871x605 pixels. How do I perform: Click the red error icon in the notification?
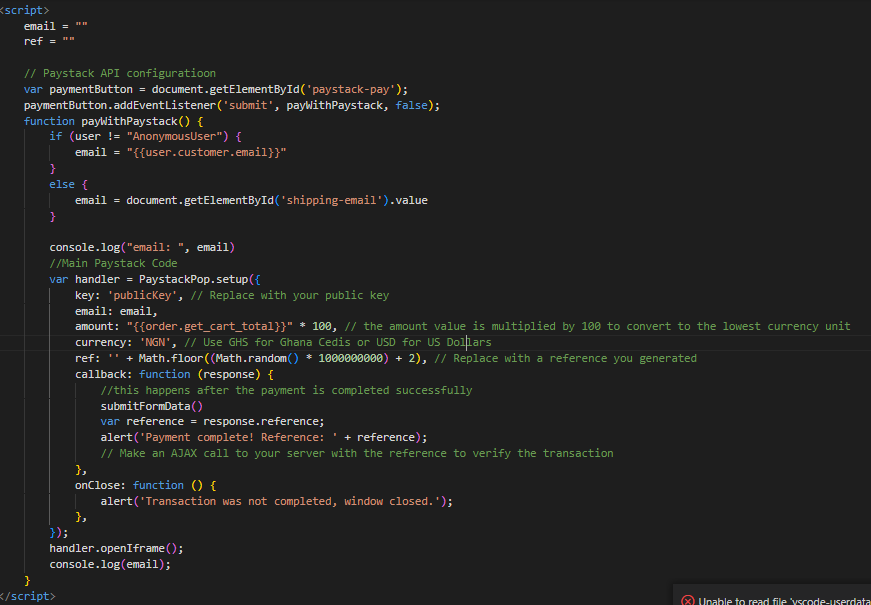click(x=688, y=601)
